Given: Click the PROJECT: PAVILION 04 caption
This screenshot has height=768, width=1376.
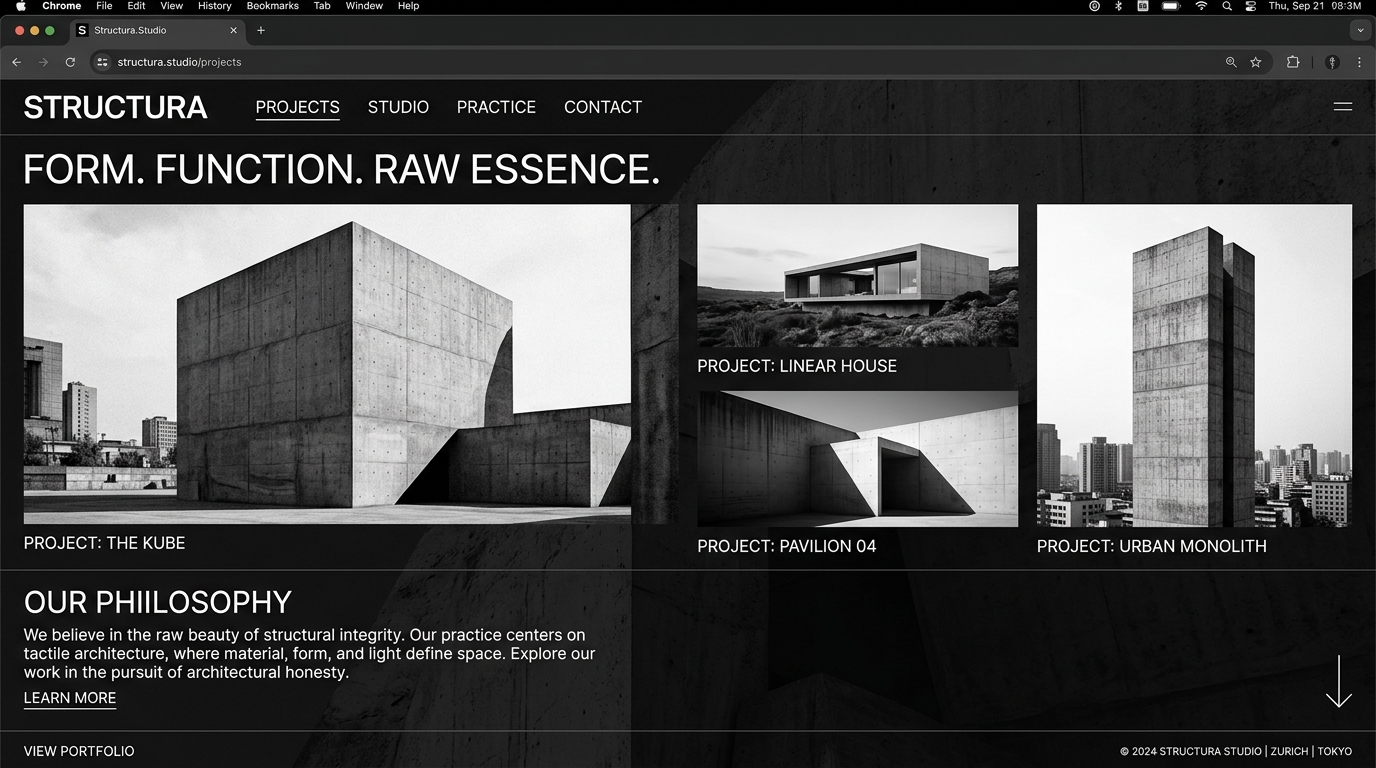Looking at the screenshot, I should pos(787,546).
